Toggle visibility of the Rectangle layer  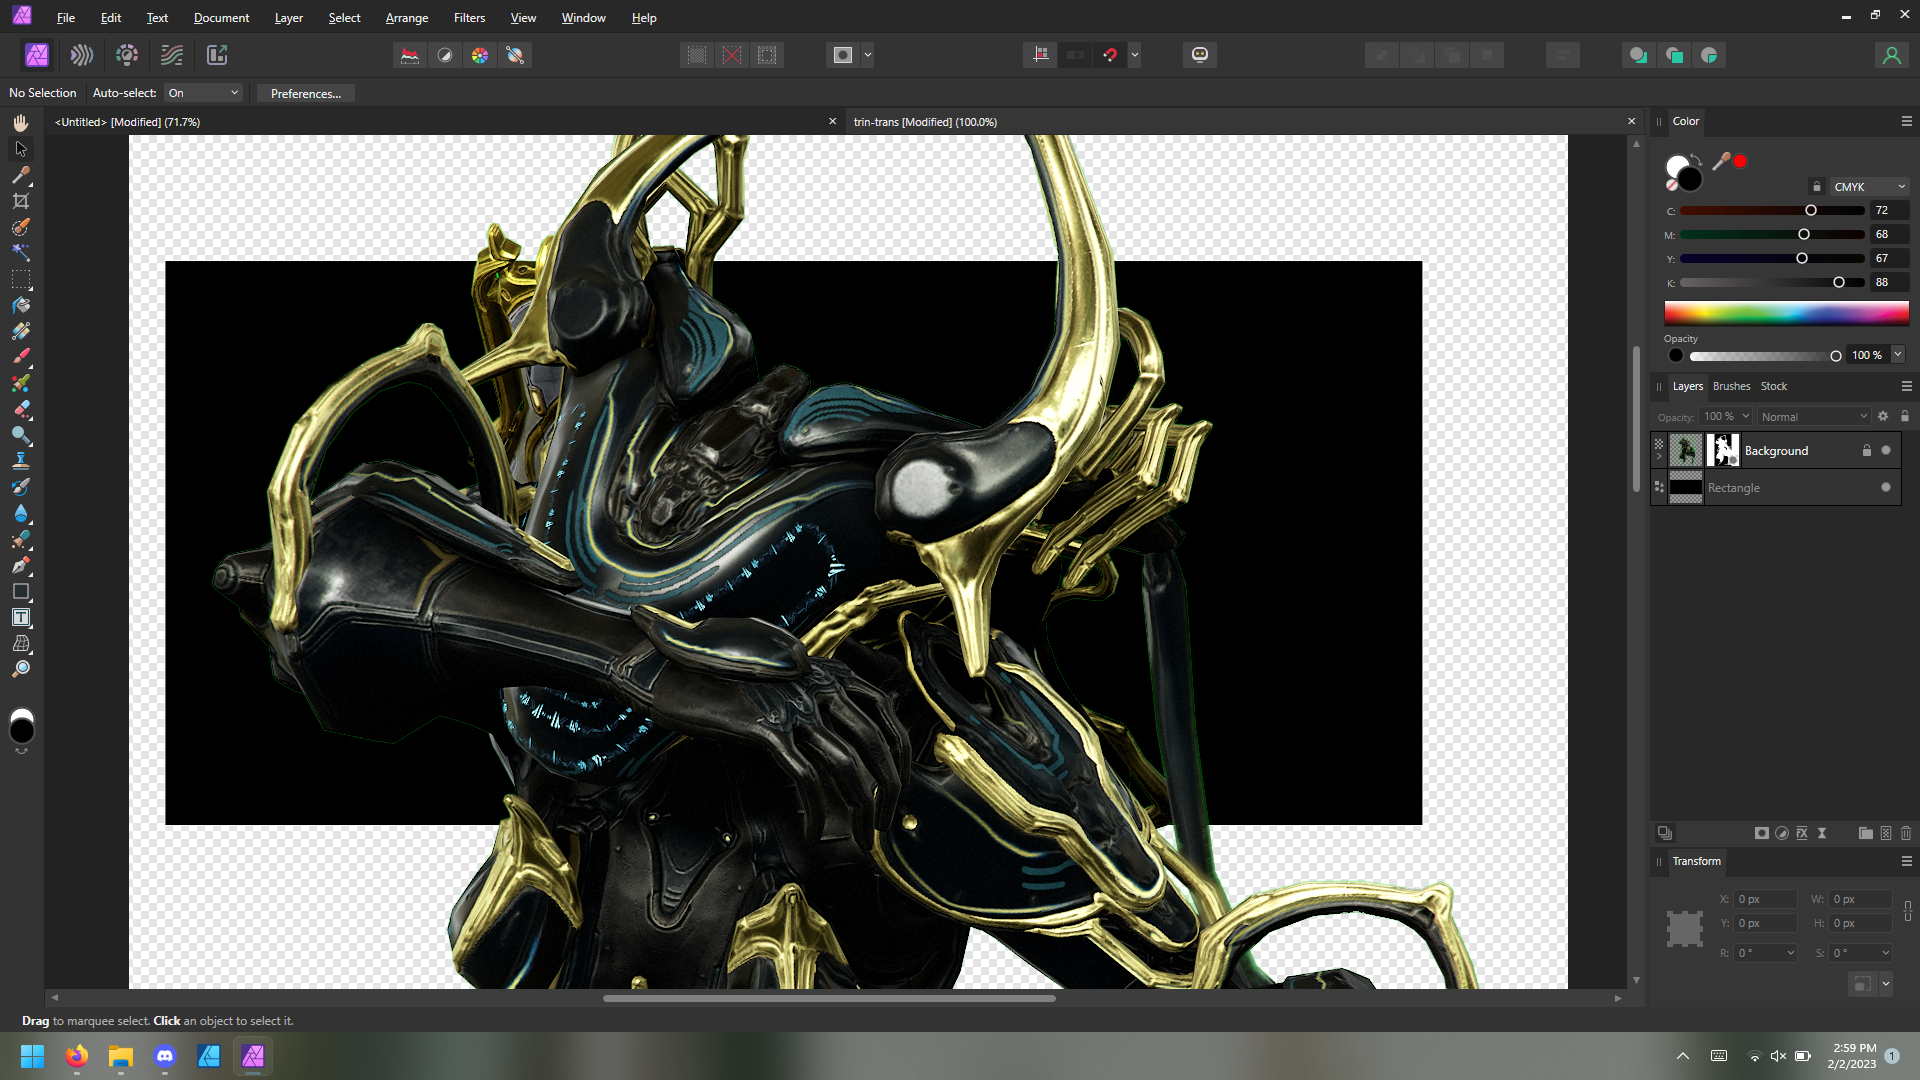click(1886, 487)
